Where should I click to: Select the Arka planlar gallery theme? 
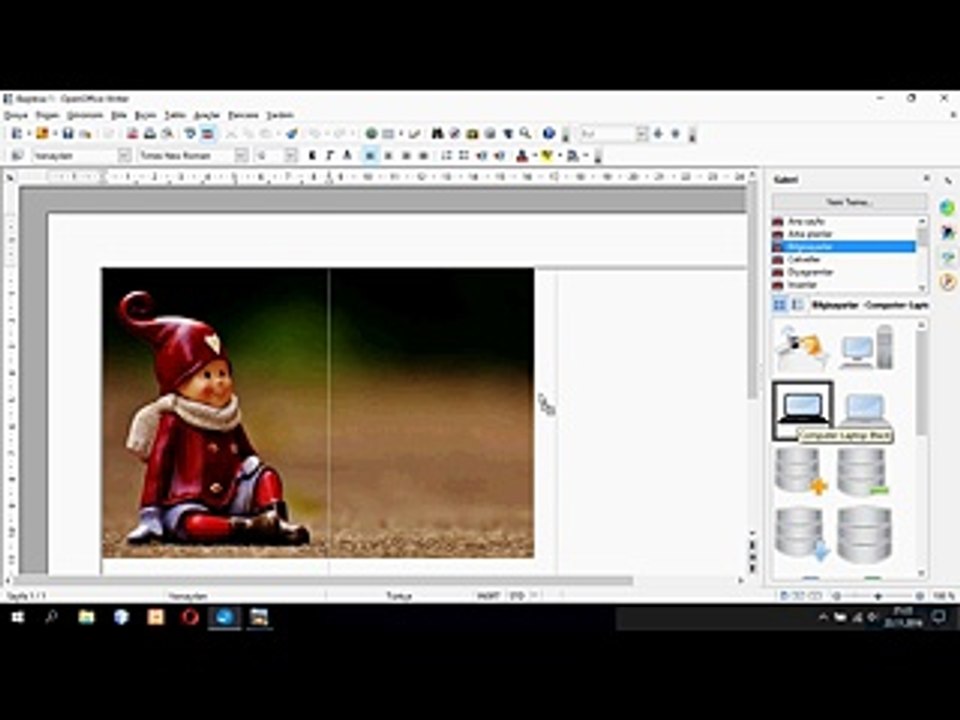pyautogui.click(x=844, y=234)
